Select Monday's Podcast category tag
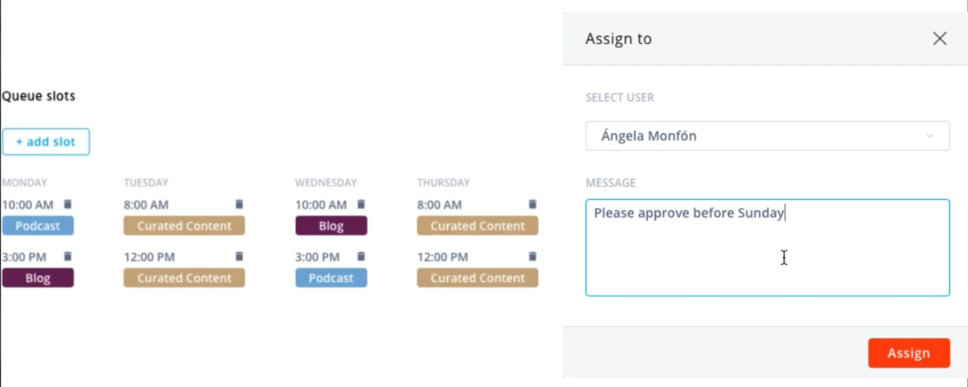 38,226
